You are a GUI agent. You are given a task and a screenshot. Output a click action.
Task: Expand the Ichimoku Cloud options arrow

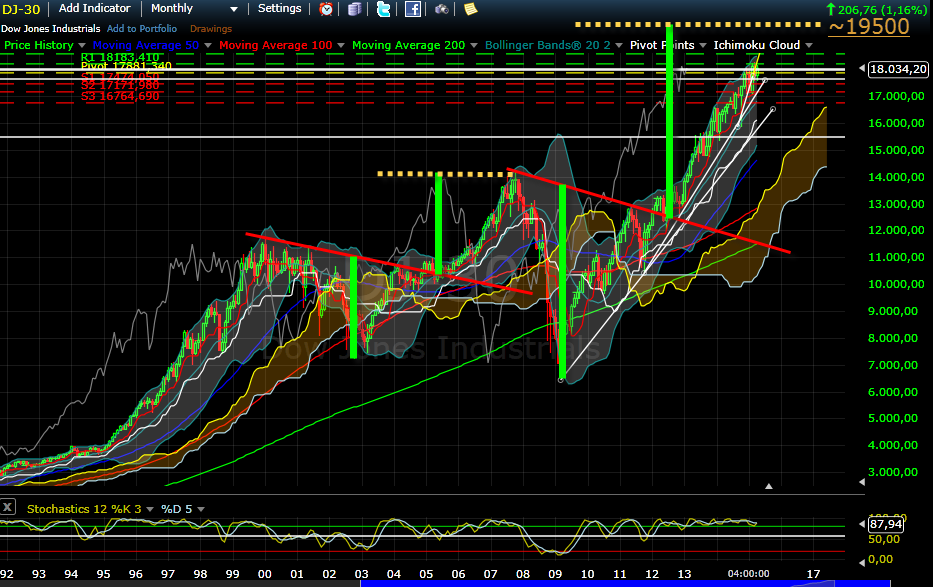pos(809,45)
